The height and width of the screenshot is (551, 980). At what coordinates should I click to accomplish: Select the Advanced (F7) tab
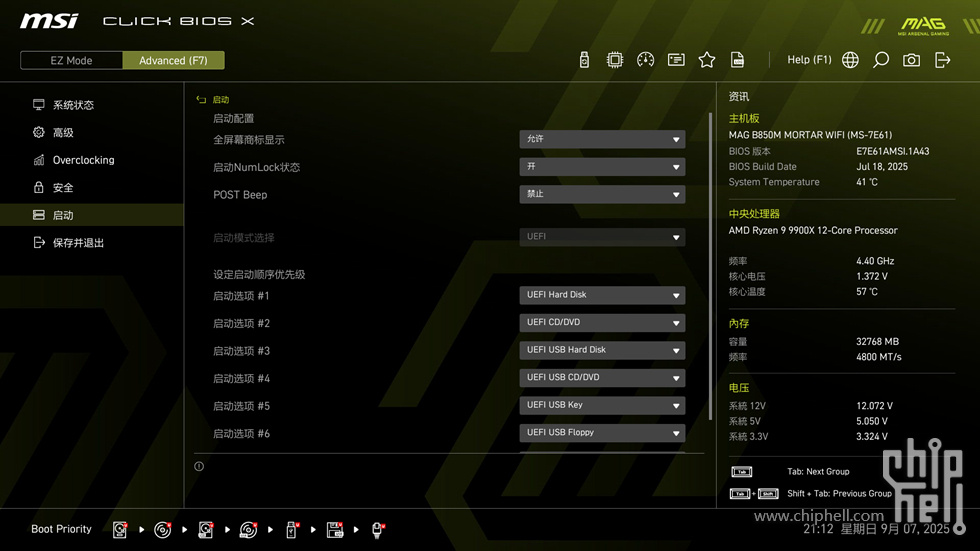(x=173, y=61)
